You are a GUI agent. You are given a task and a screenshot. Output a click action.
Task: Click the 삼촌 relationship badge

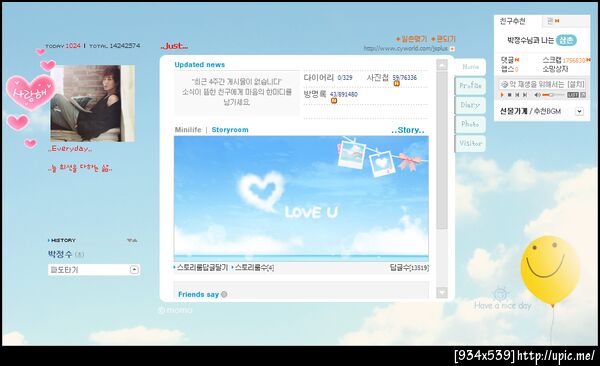(x=566, y=40)
